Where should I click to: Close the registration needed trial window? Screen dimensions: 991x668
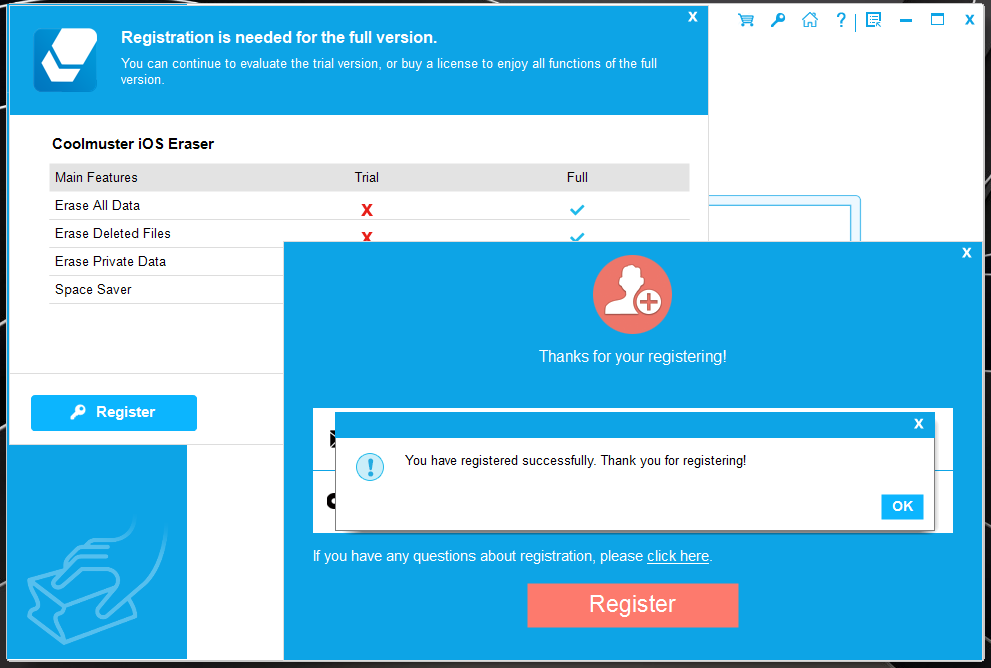[693, 17]
